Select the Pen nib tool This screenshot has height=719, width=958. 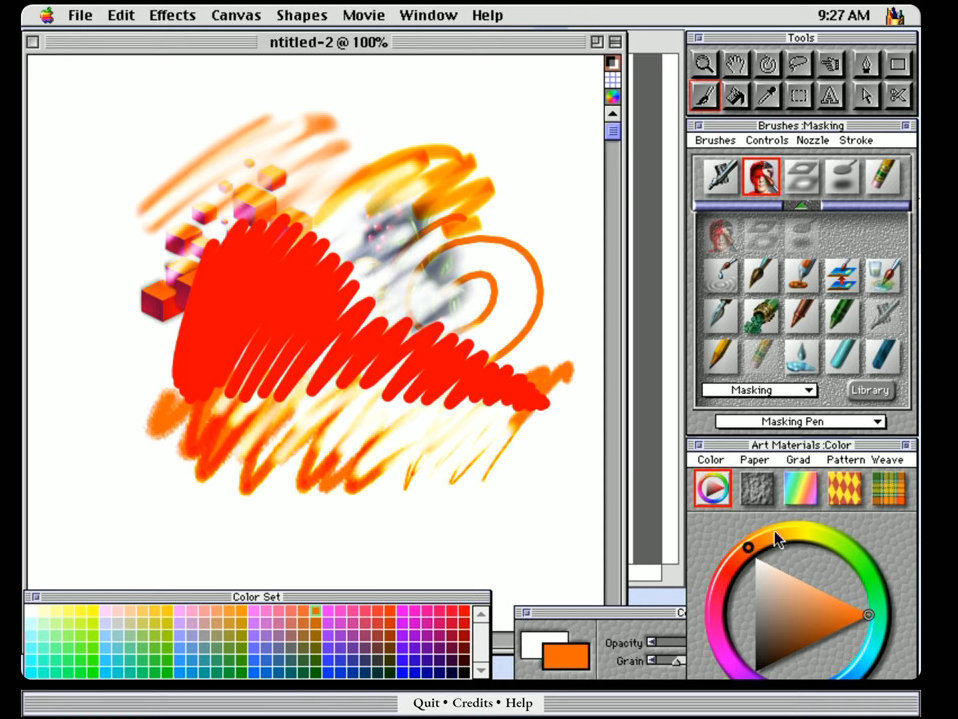point(866,64)
